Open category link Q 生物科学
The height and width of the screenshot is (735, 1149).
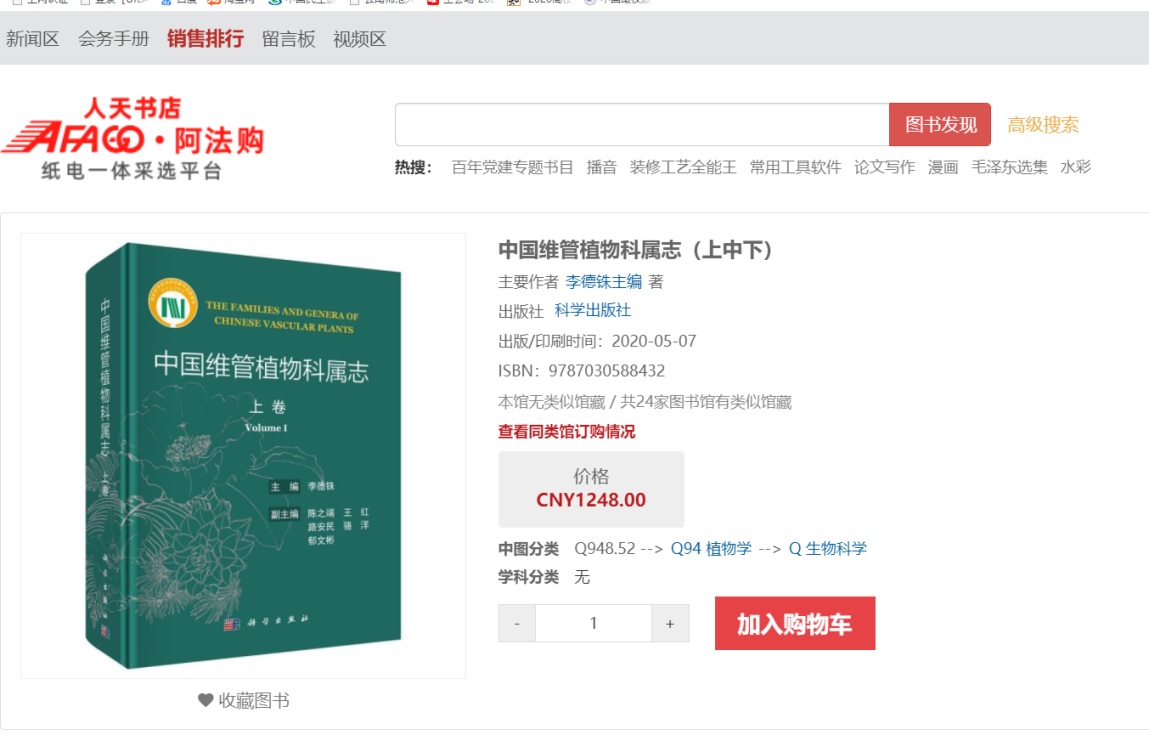[828, 548]
